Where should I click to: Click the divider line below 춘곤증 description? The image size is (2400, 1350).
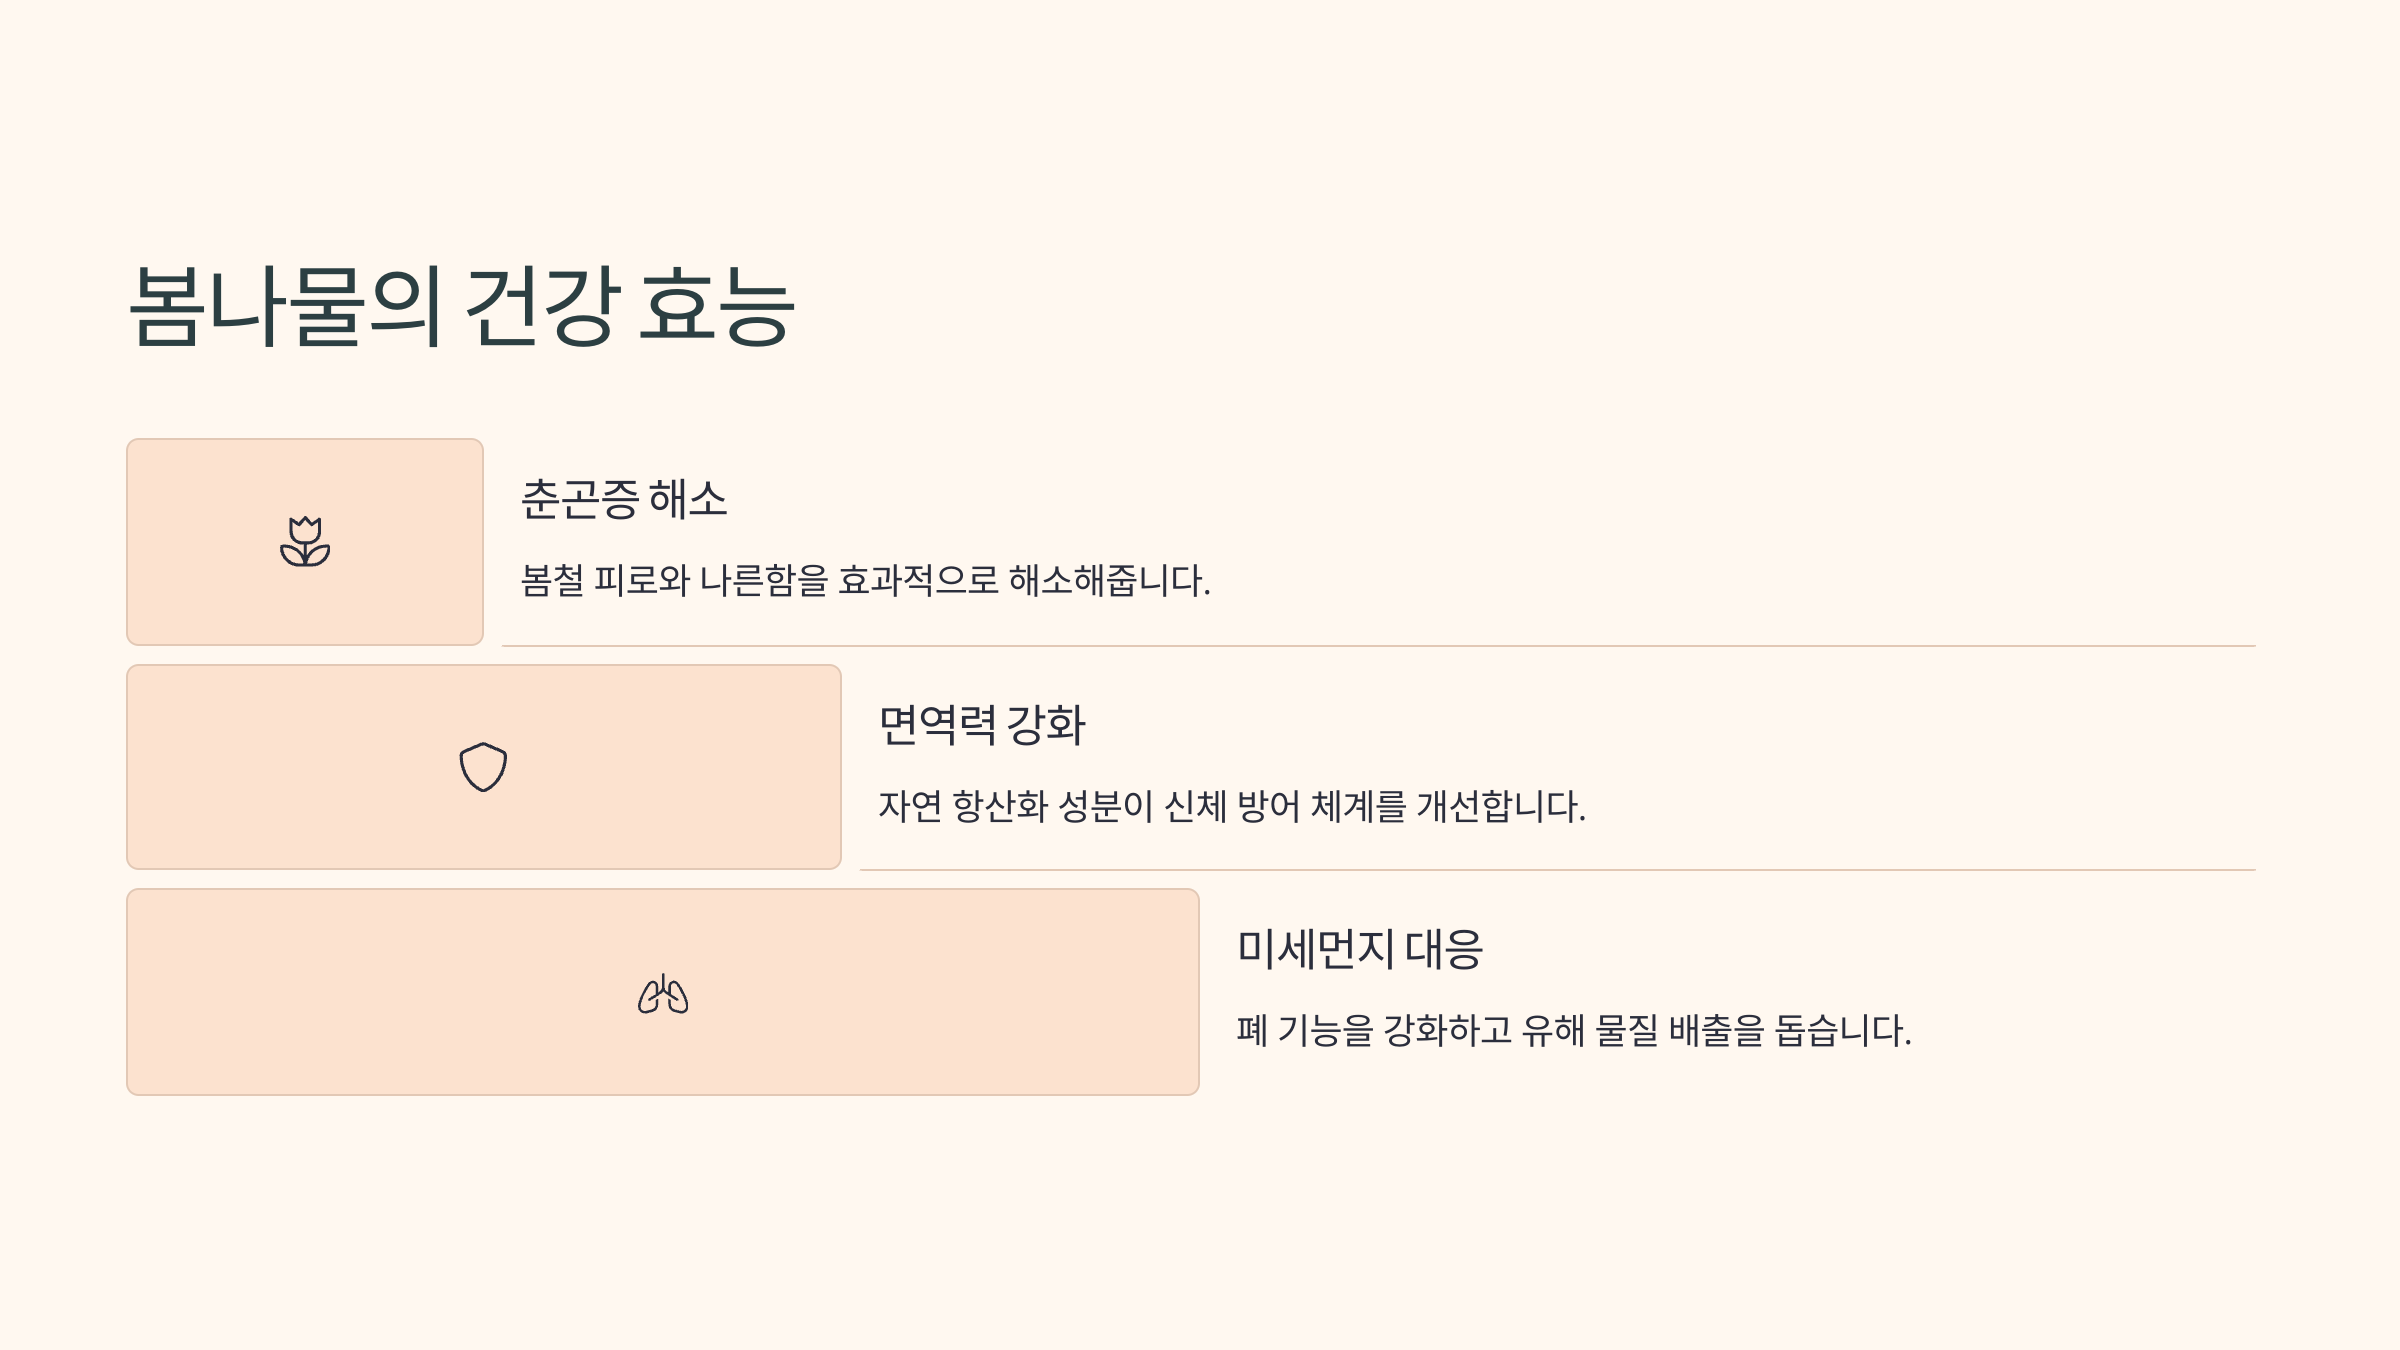pyautogui.click(x=1378, y=646)
